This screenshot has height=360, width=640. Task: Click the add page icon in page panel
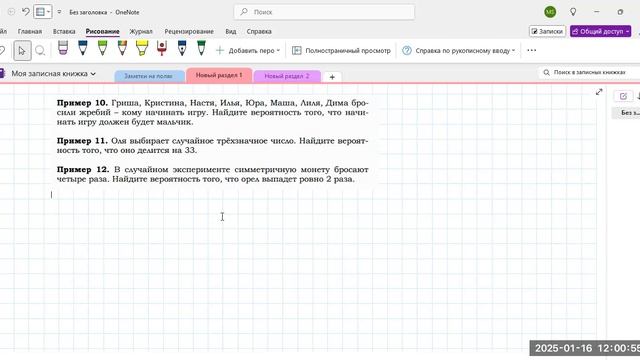click(x=623, y=96)
